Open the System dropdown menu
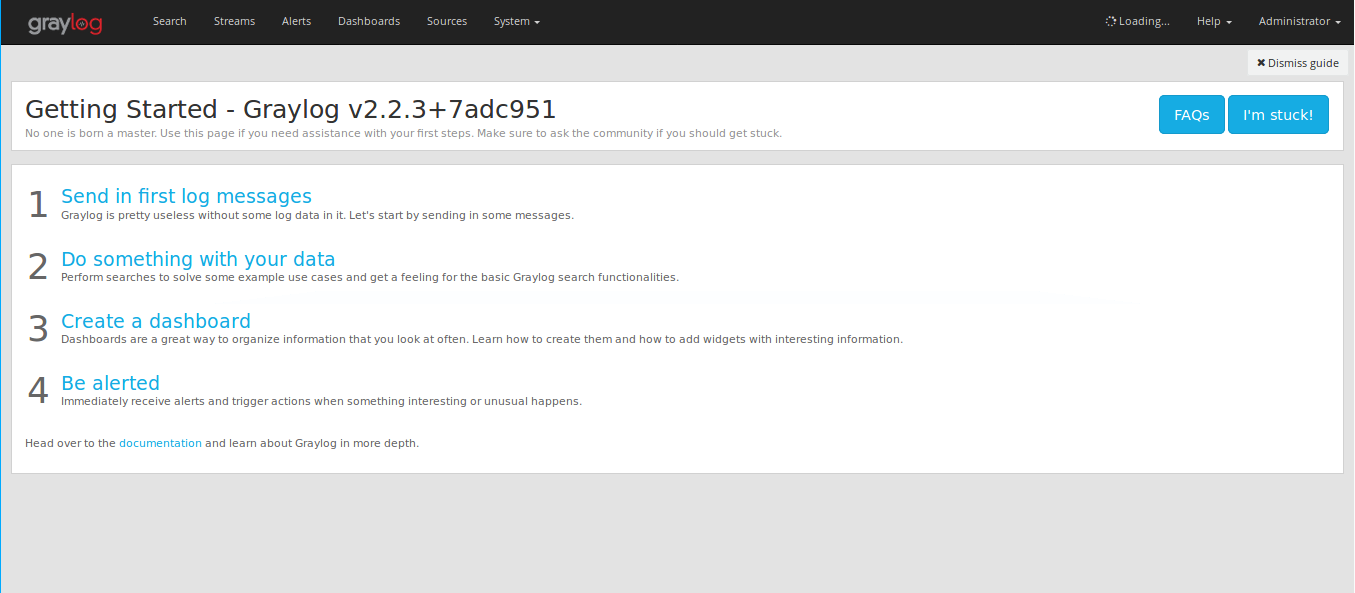The image size is (1355, 593). [x=516, y=21]
